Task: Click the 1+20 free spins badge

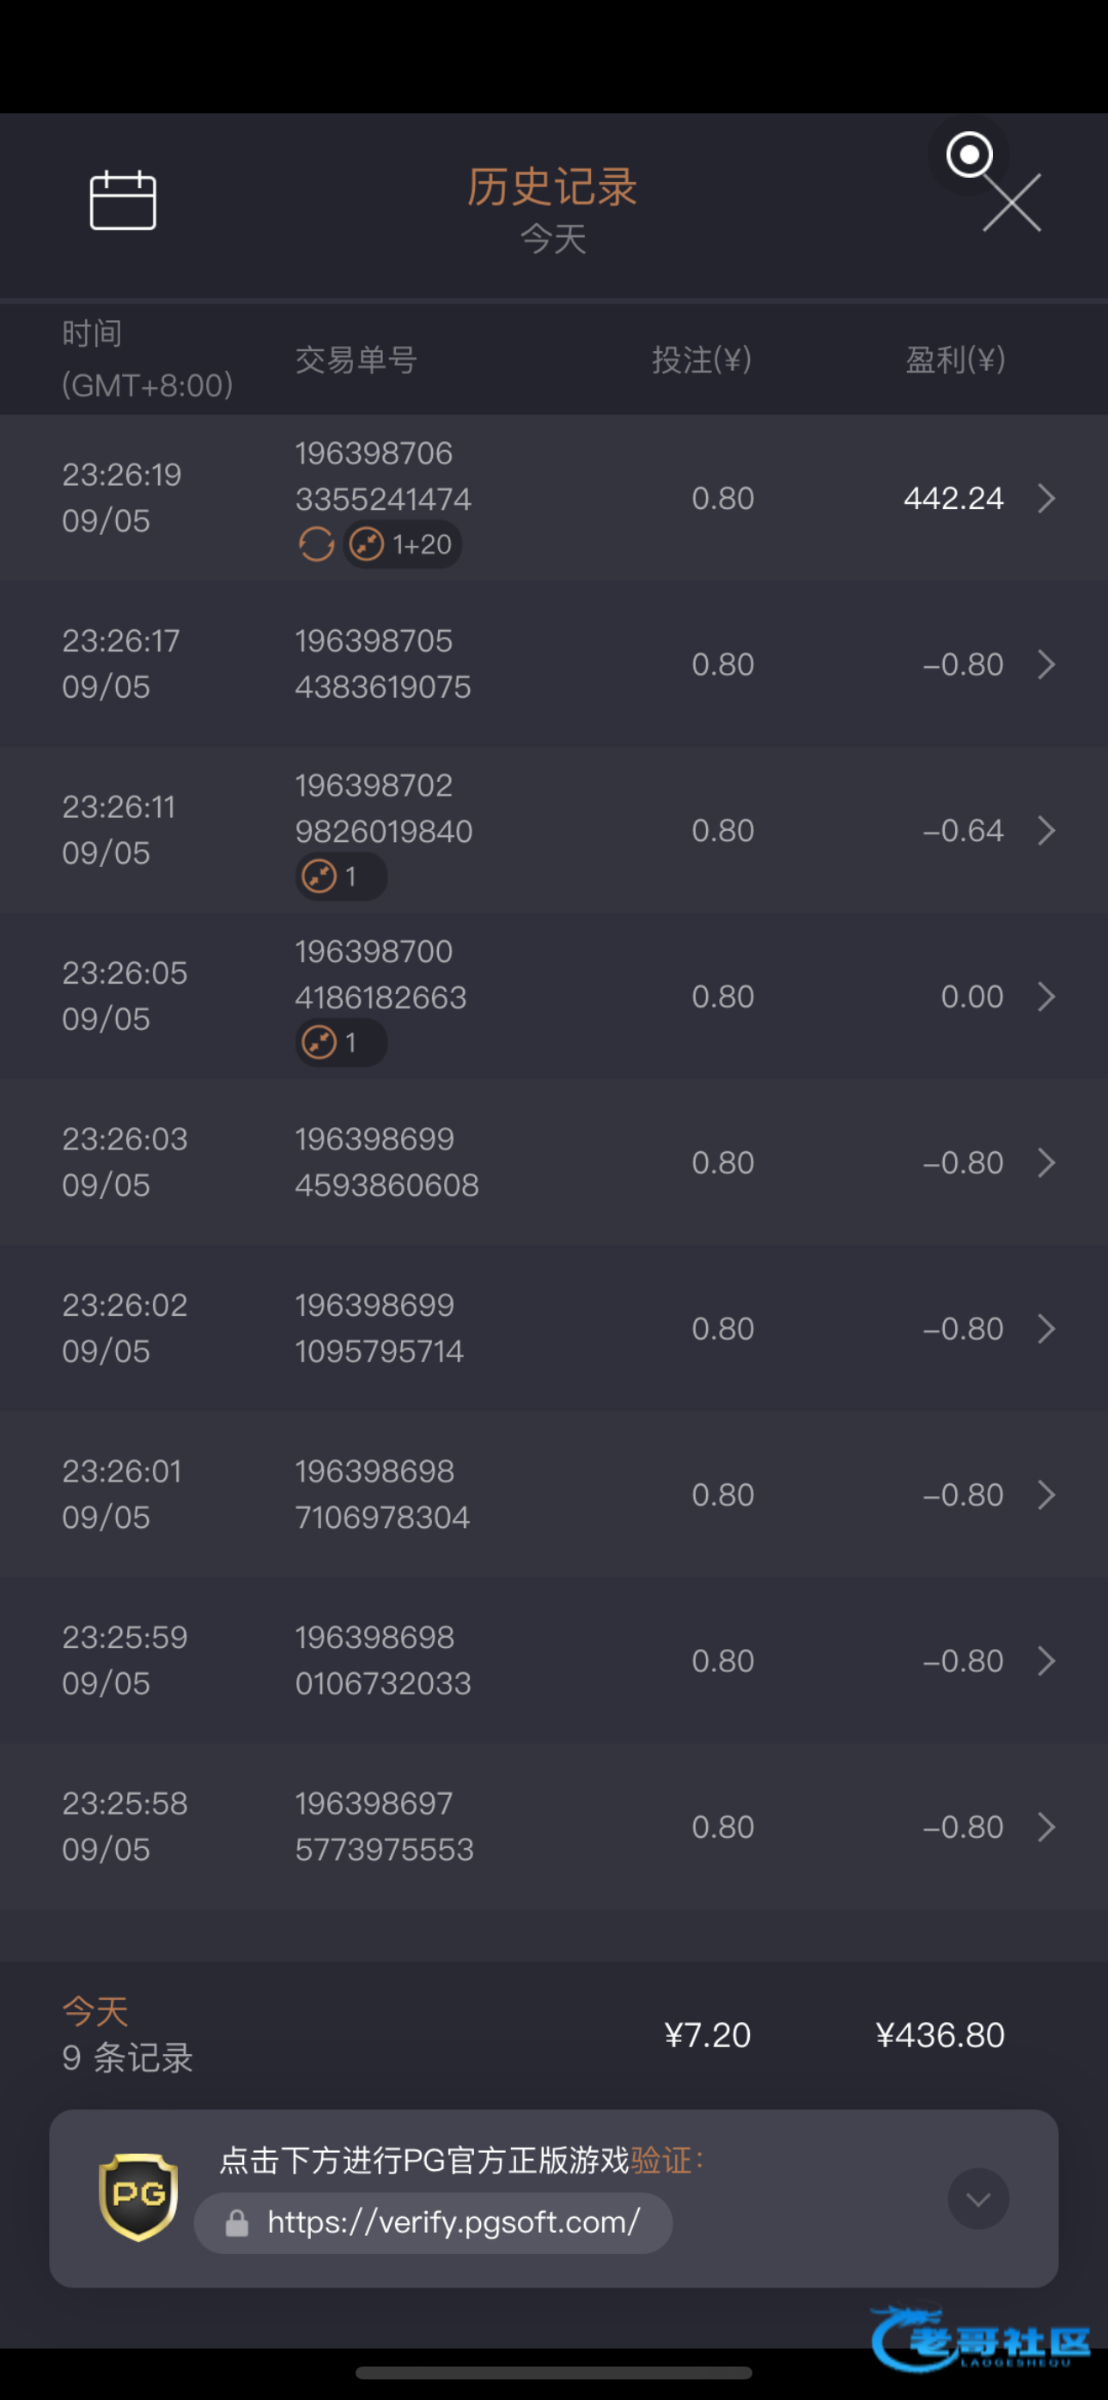Action: pyautogui.click(x=403, y=544)
